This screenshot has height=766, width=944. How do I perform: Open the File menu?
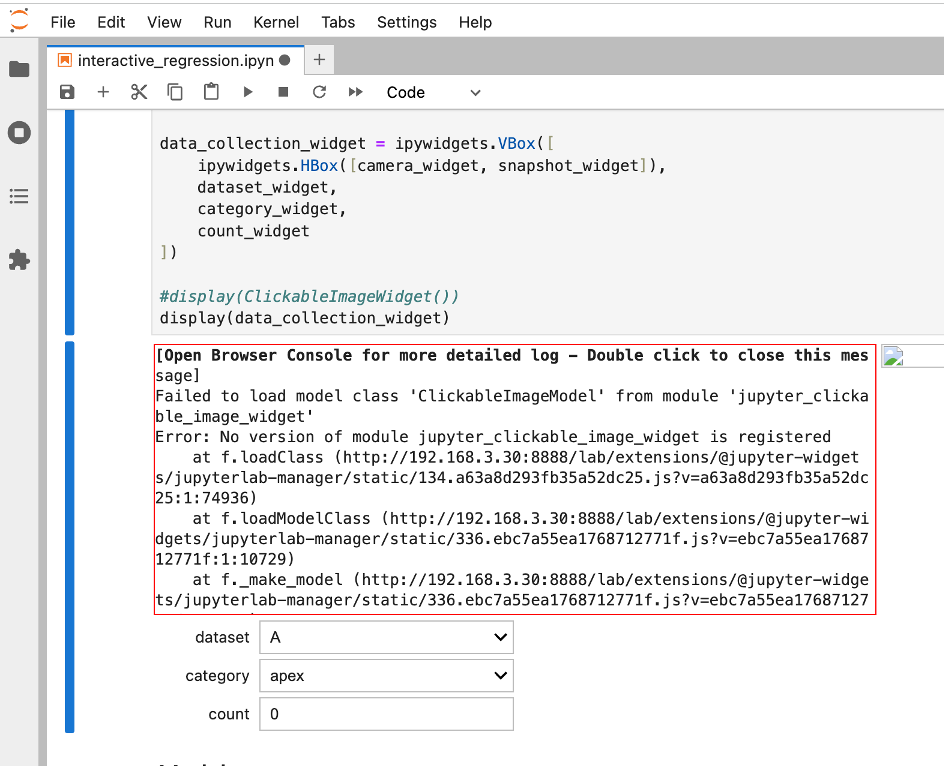tap(63, 22)
